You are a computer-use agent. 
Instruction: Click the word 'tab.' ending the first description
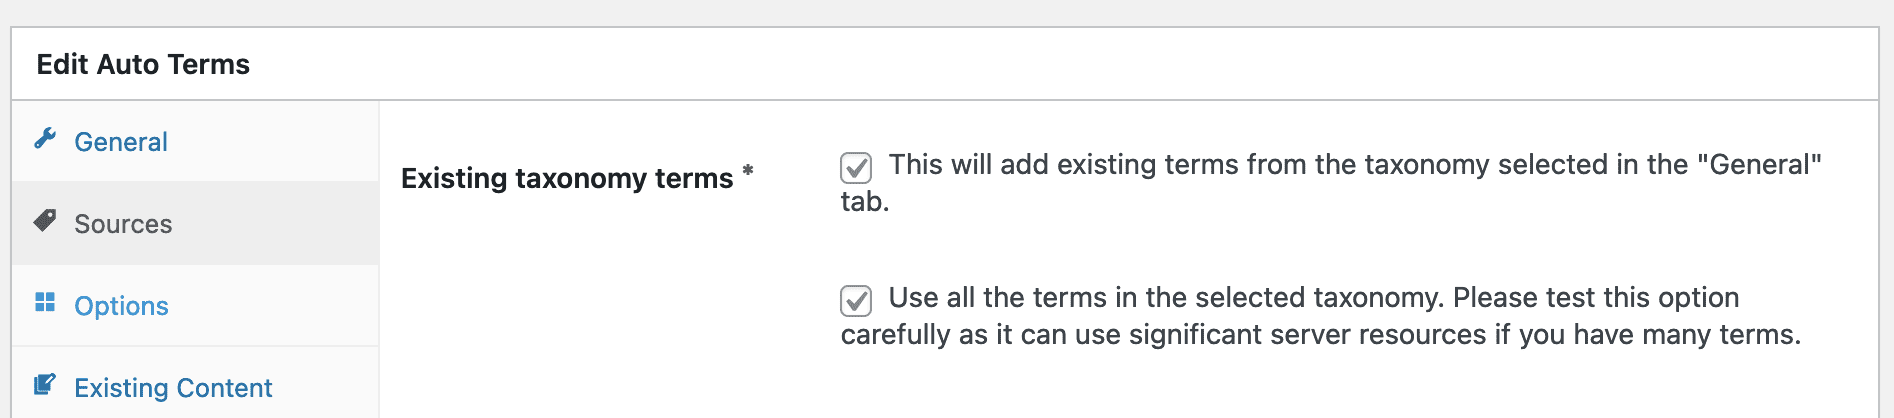[x=865, y=202]
